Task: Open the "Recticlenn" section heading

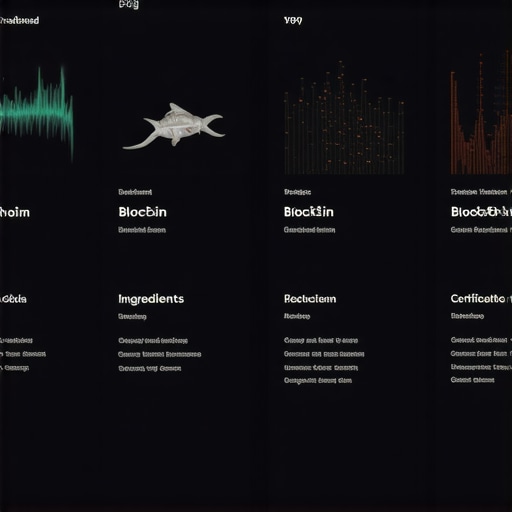Action: 310,299
